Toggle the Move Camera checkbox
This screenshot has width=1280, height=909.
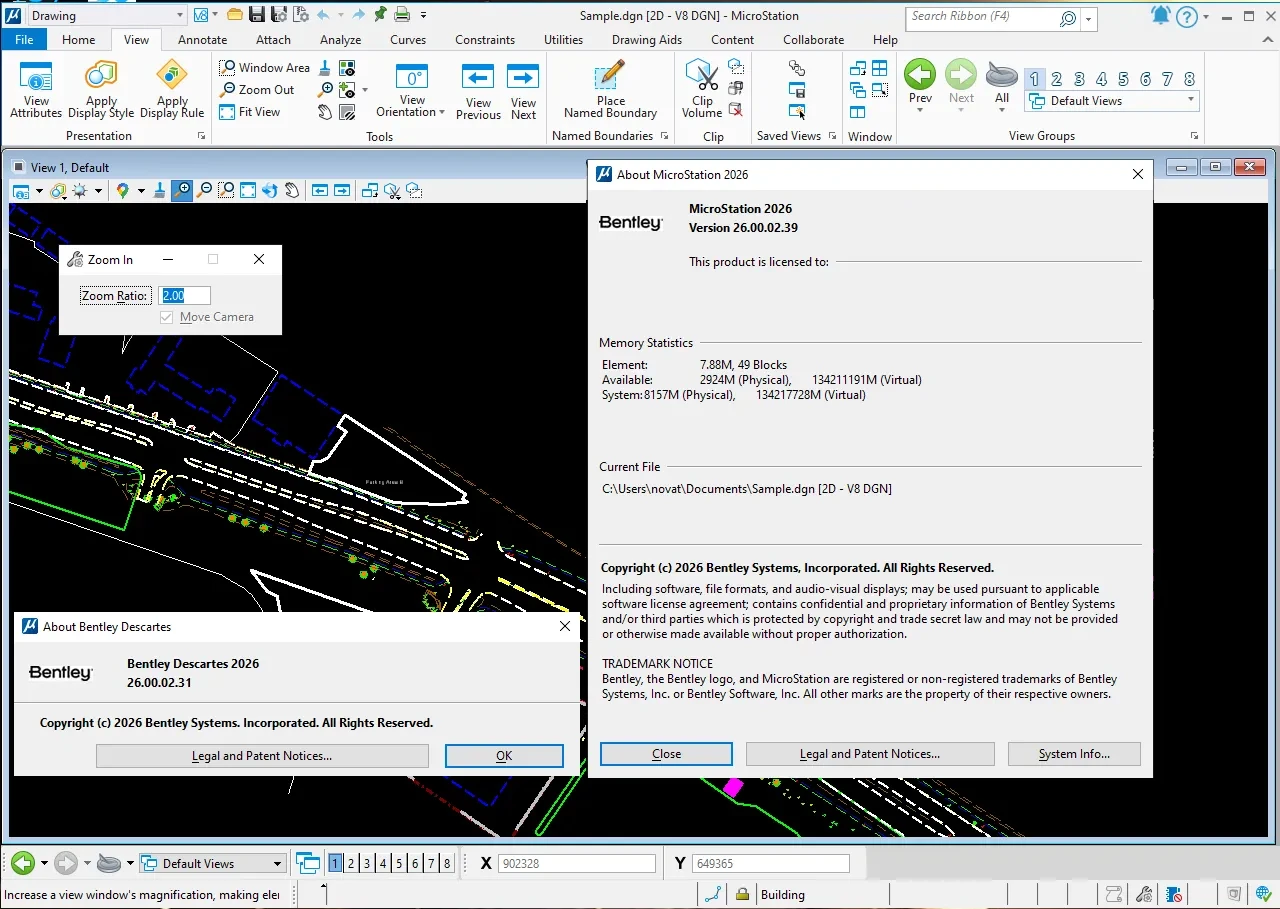[x=167, y=317]
